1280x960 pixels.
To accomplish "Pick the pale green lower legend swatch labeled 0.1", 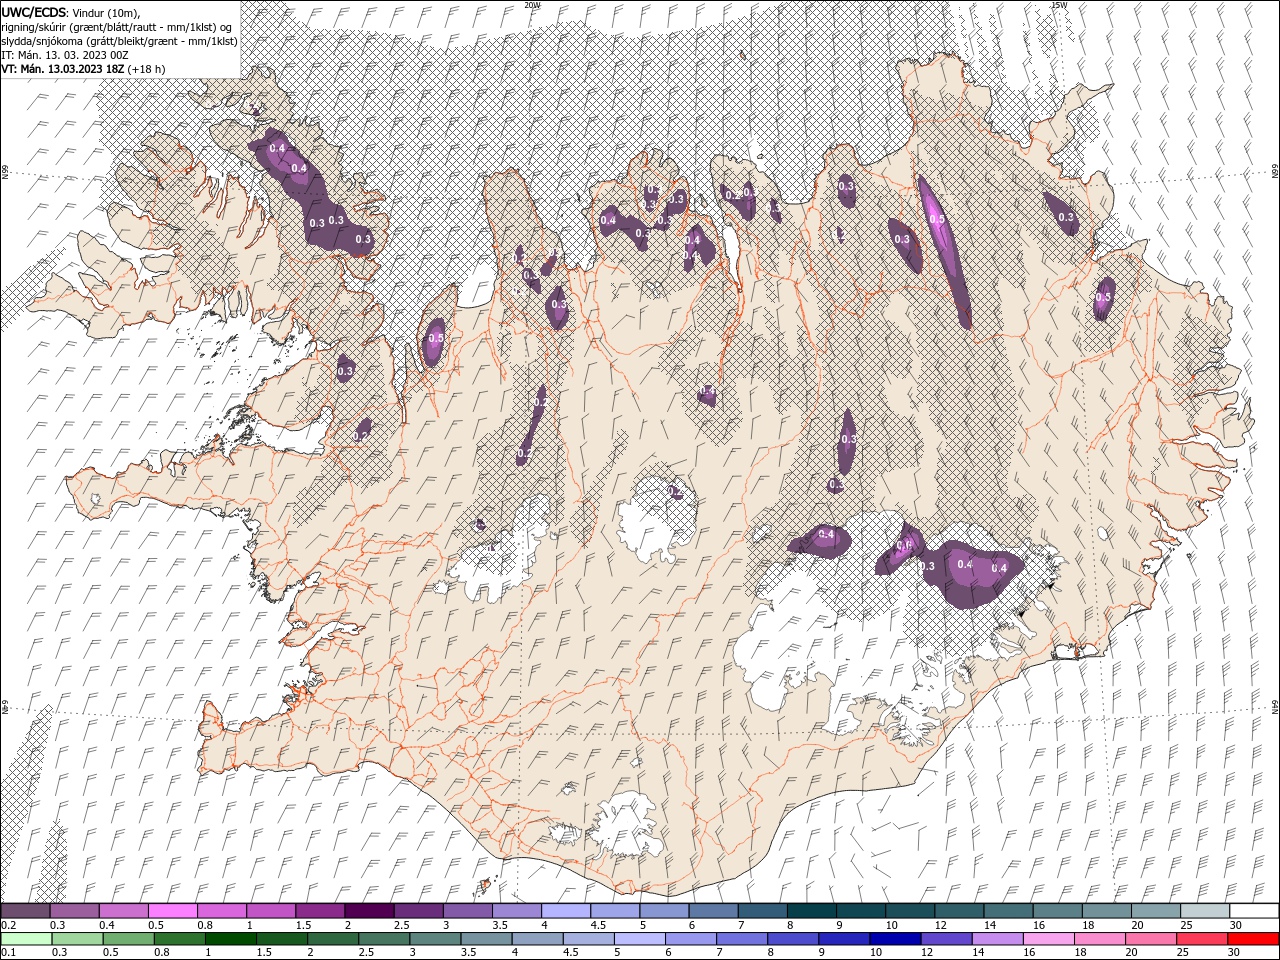I will point(26,939).
